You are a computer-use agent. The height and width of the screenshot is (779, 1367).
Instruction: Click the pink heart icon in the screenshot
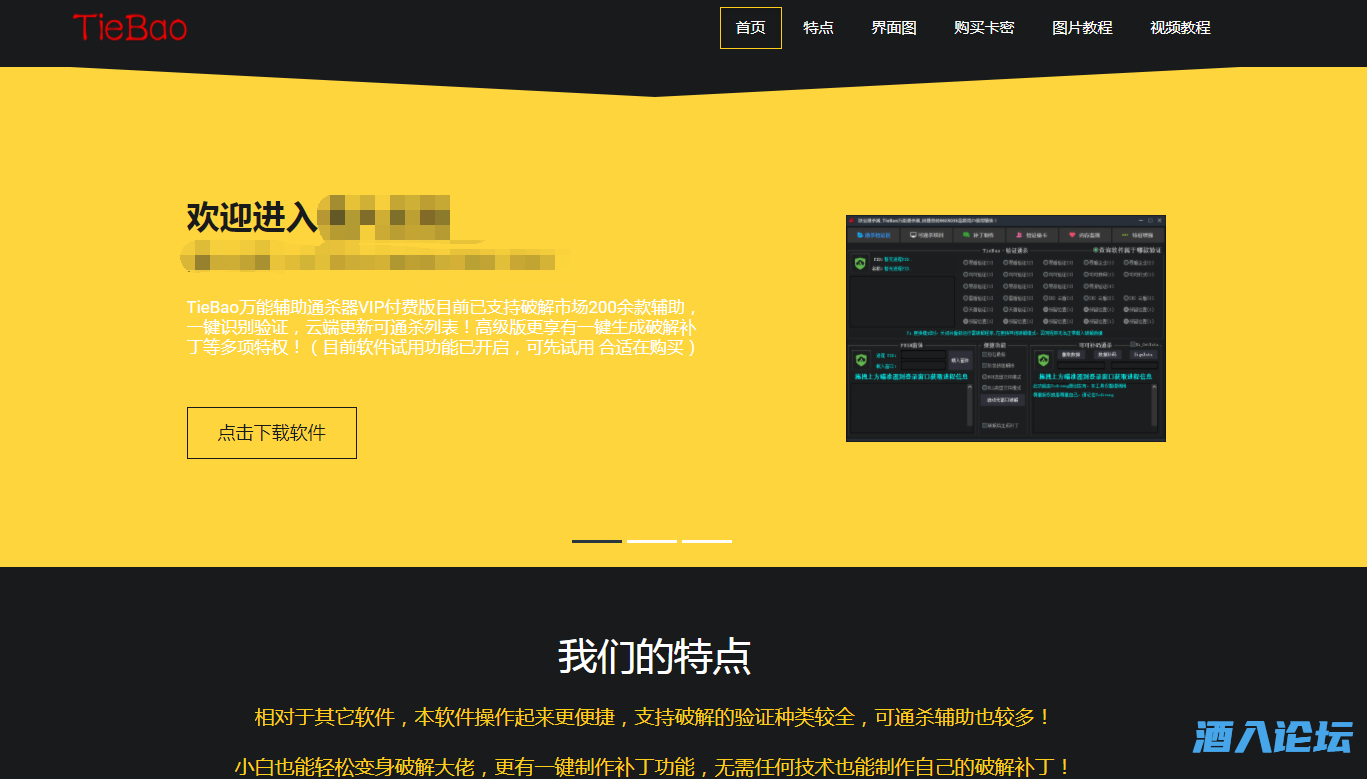point(1071,235)
